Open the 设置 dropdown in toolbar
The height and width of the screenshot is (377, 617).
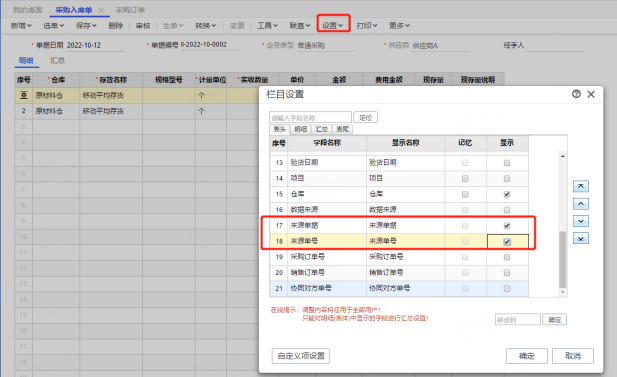[x=333, y=26]
